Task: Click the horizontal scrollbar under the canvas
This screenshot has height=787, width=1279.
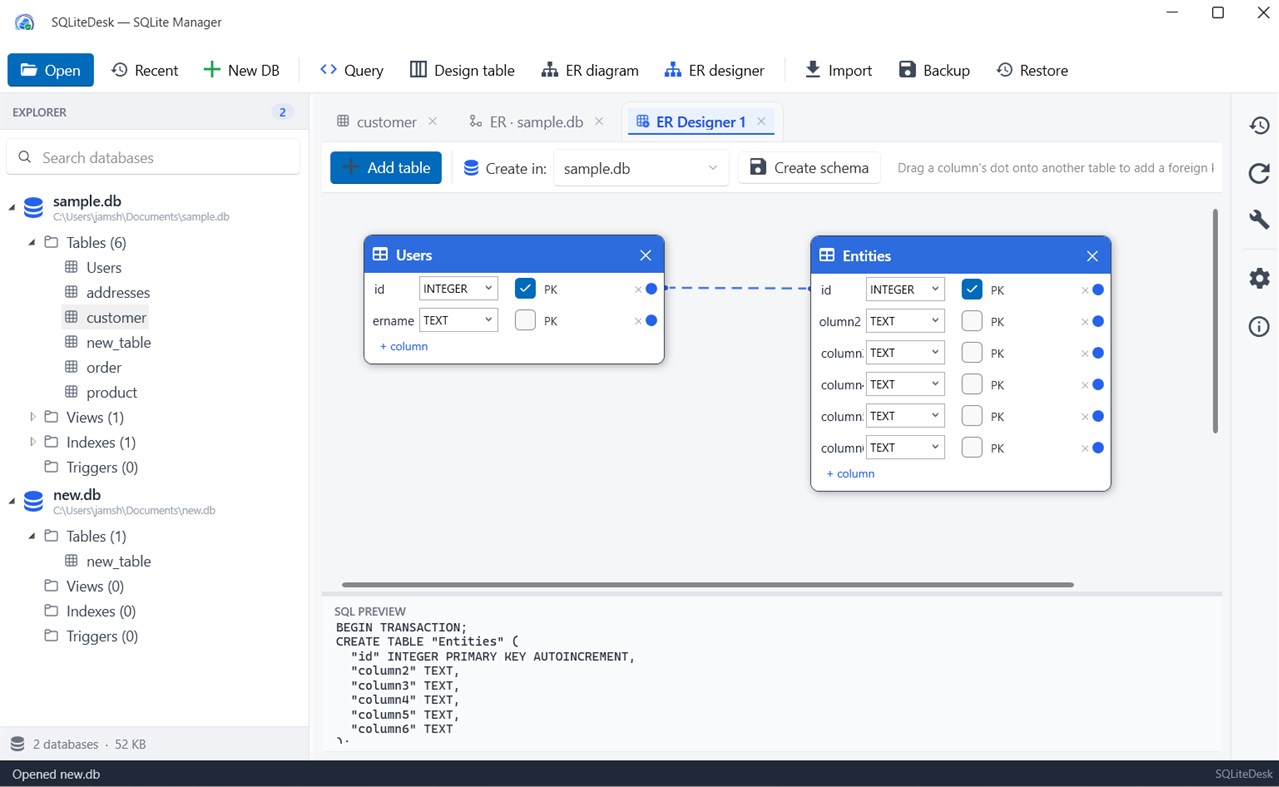Action: 708,585
